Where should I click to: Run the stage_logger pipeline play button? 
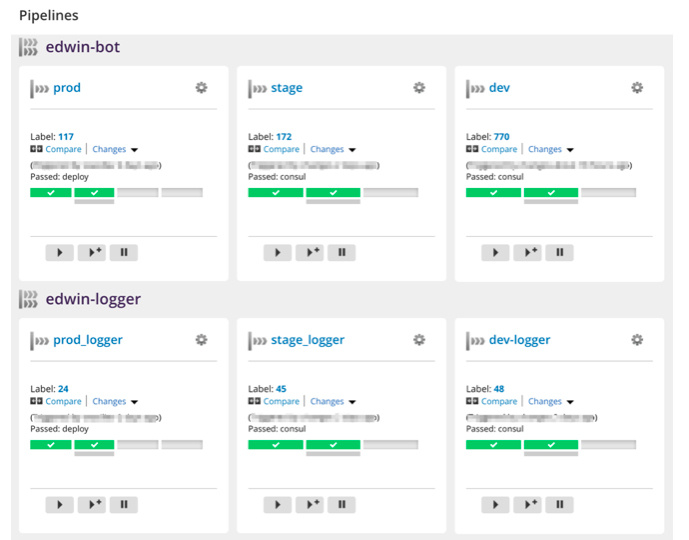point(277,505)
